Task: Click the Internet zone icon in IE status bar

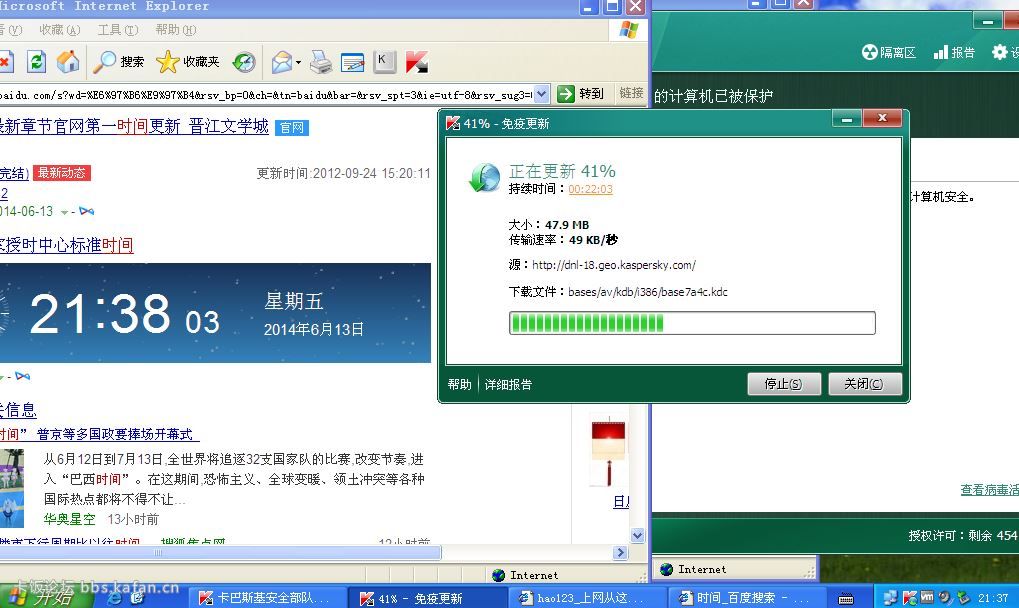Action: [499, 575]
